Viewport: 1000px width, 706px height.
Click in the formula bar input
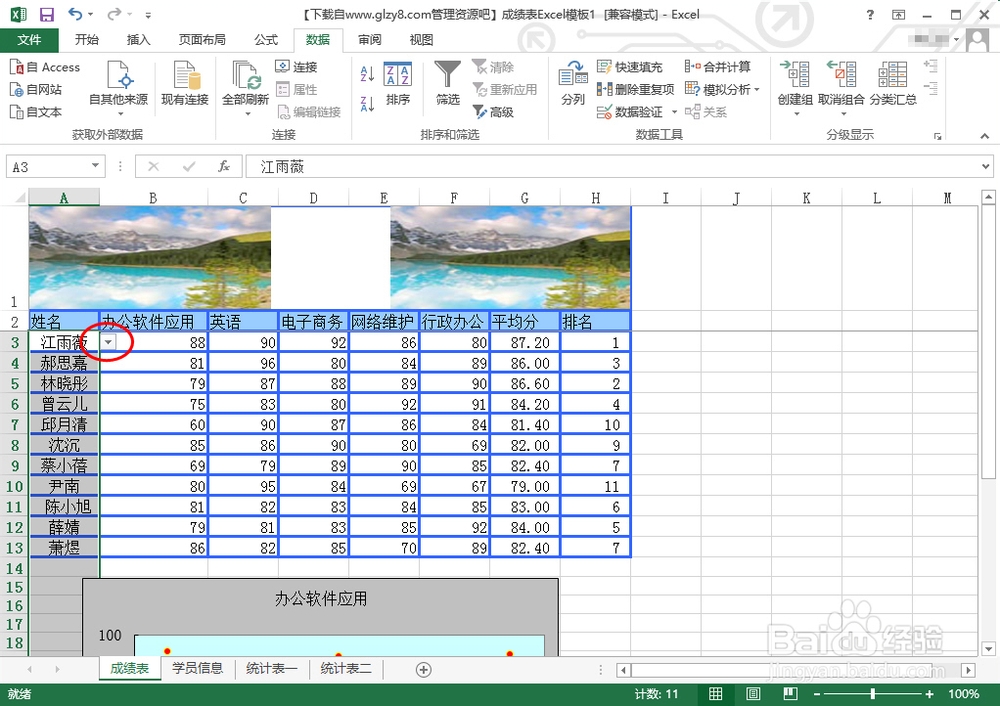click(612, 166)
